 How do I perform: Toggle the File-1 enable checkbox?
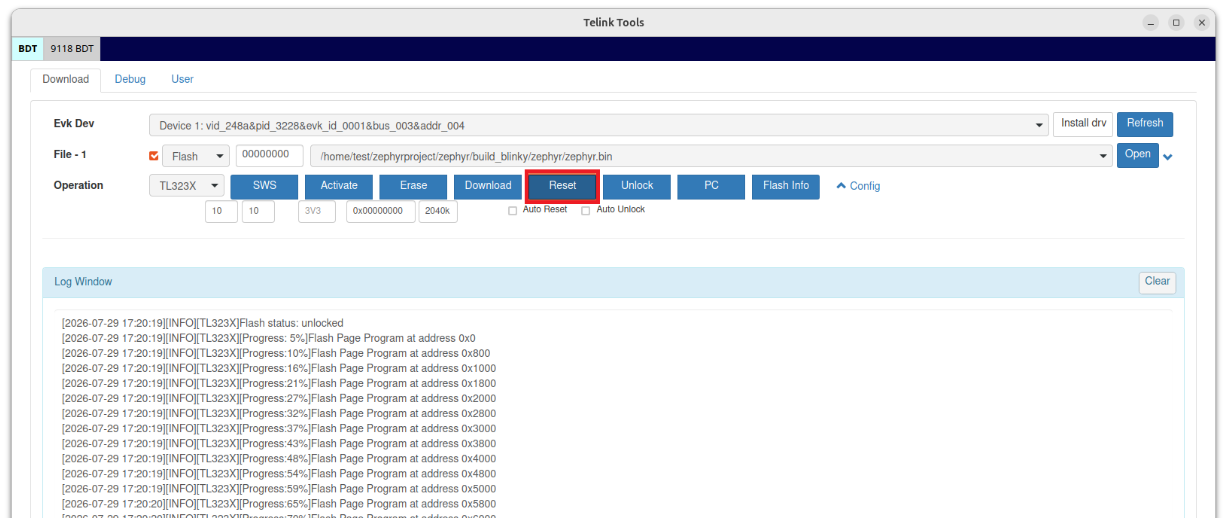click(154, 156)
